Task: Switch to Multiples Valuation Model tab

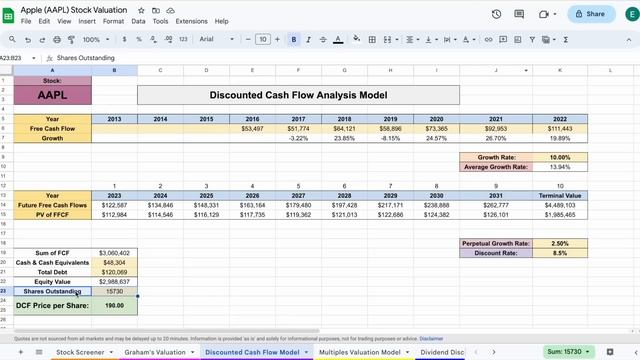Action: pos(364,352)
